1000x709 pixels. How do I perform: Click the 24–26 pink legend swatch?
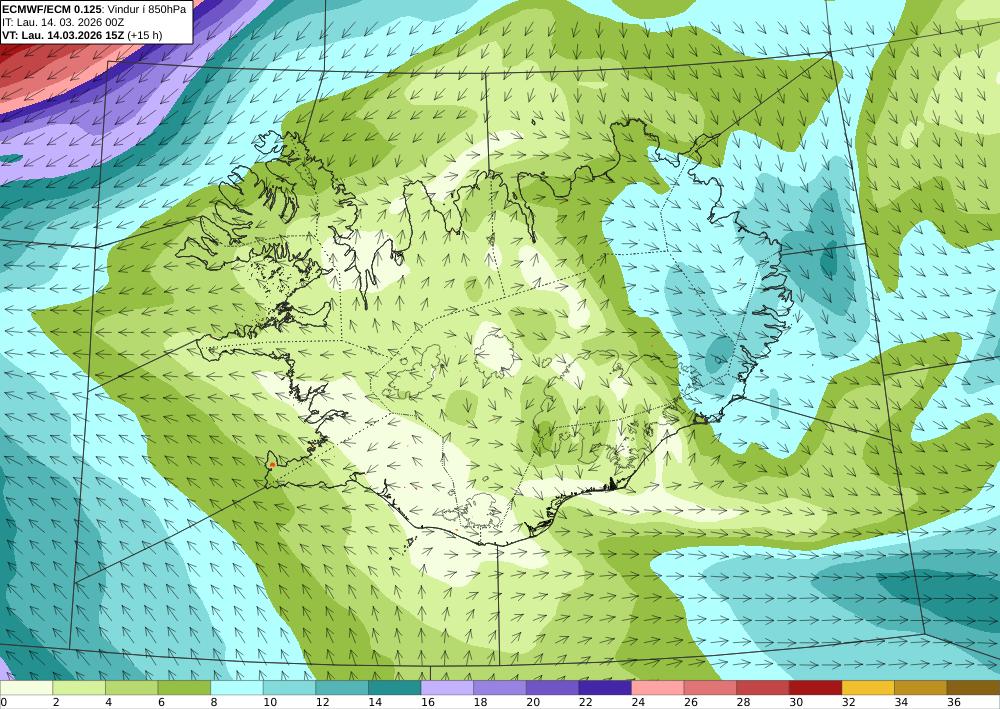tap(658, 688)
